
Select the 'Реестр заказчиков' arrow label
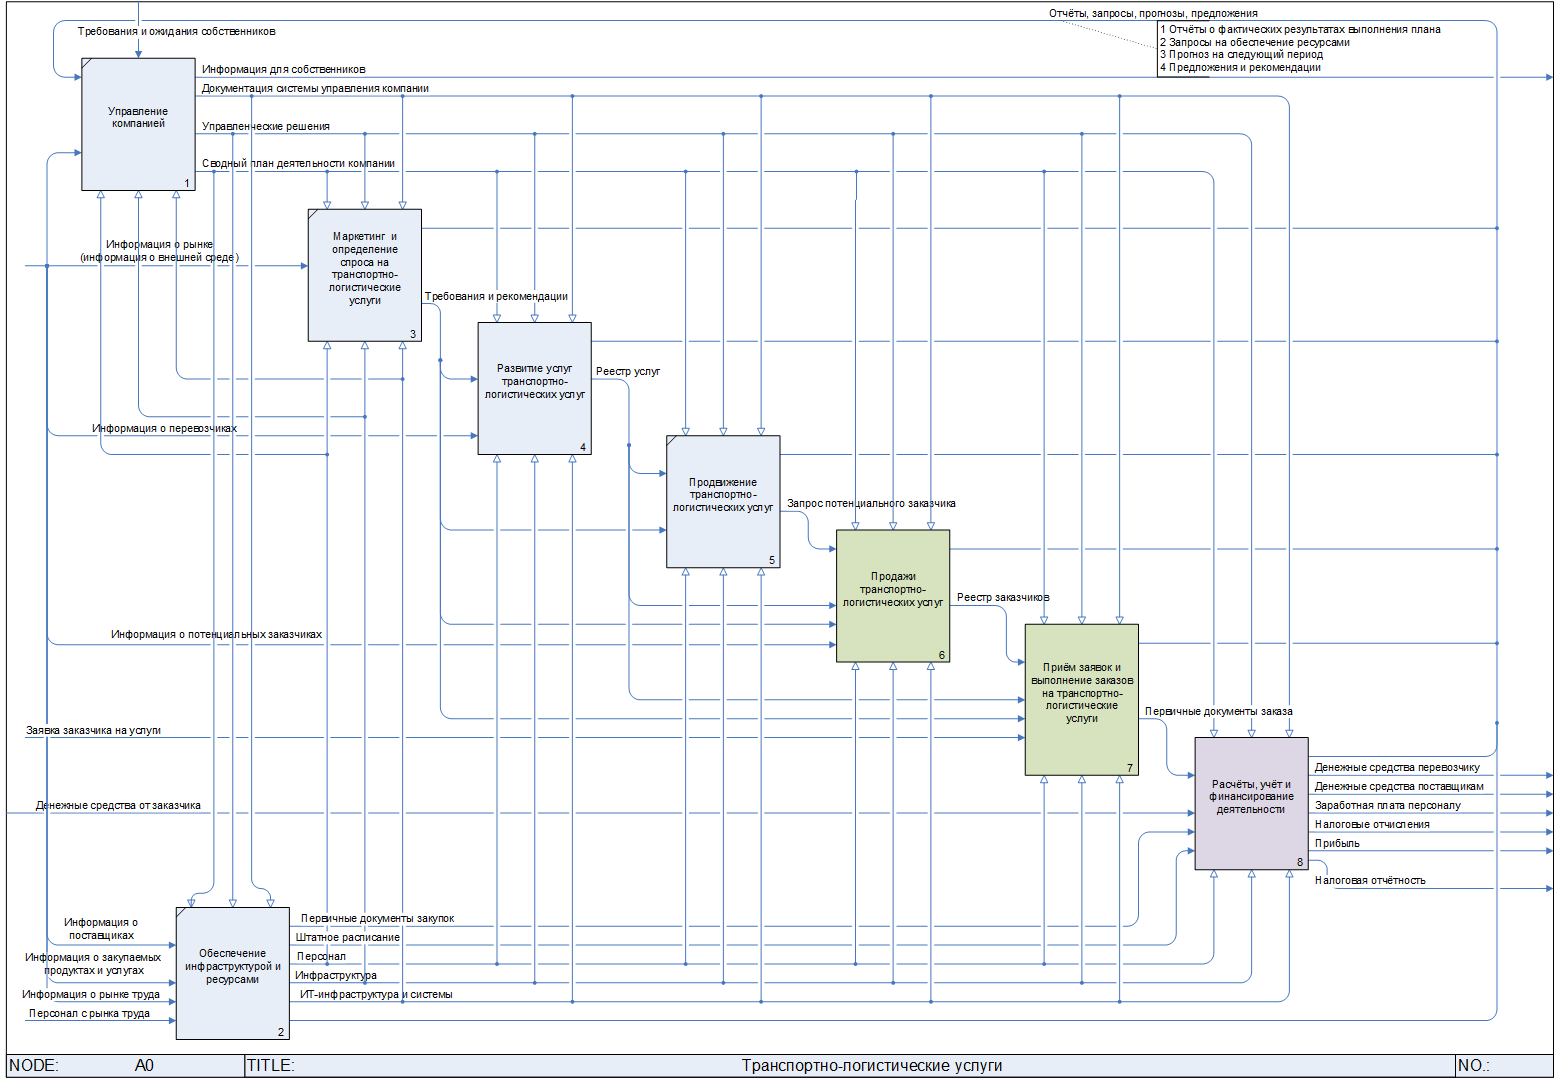coord(1003,598)
